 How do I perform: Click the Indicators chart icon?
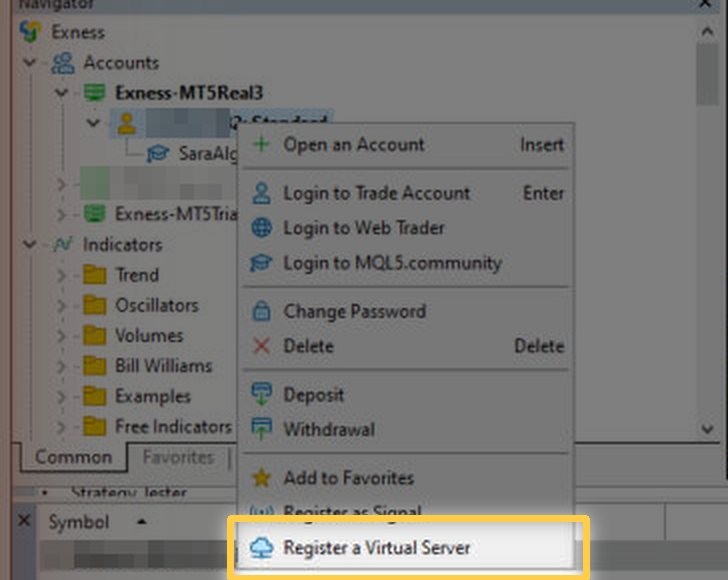point(63,244)
